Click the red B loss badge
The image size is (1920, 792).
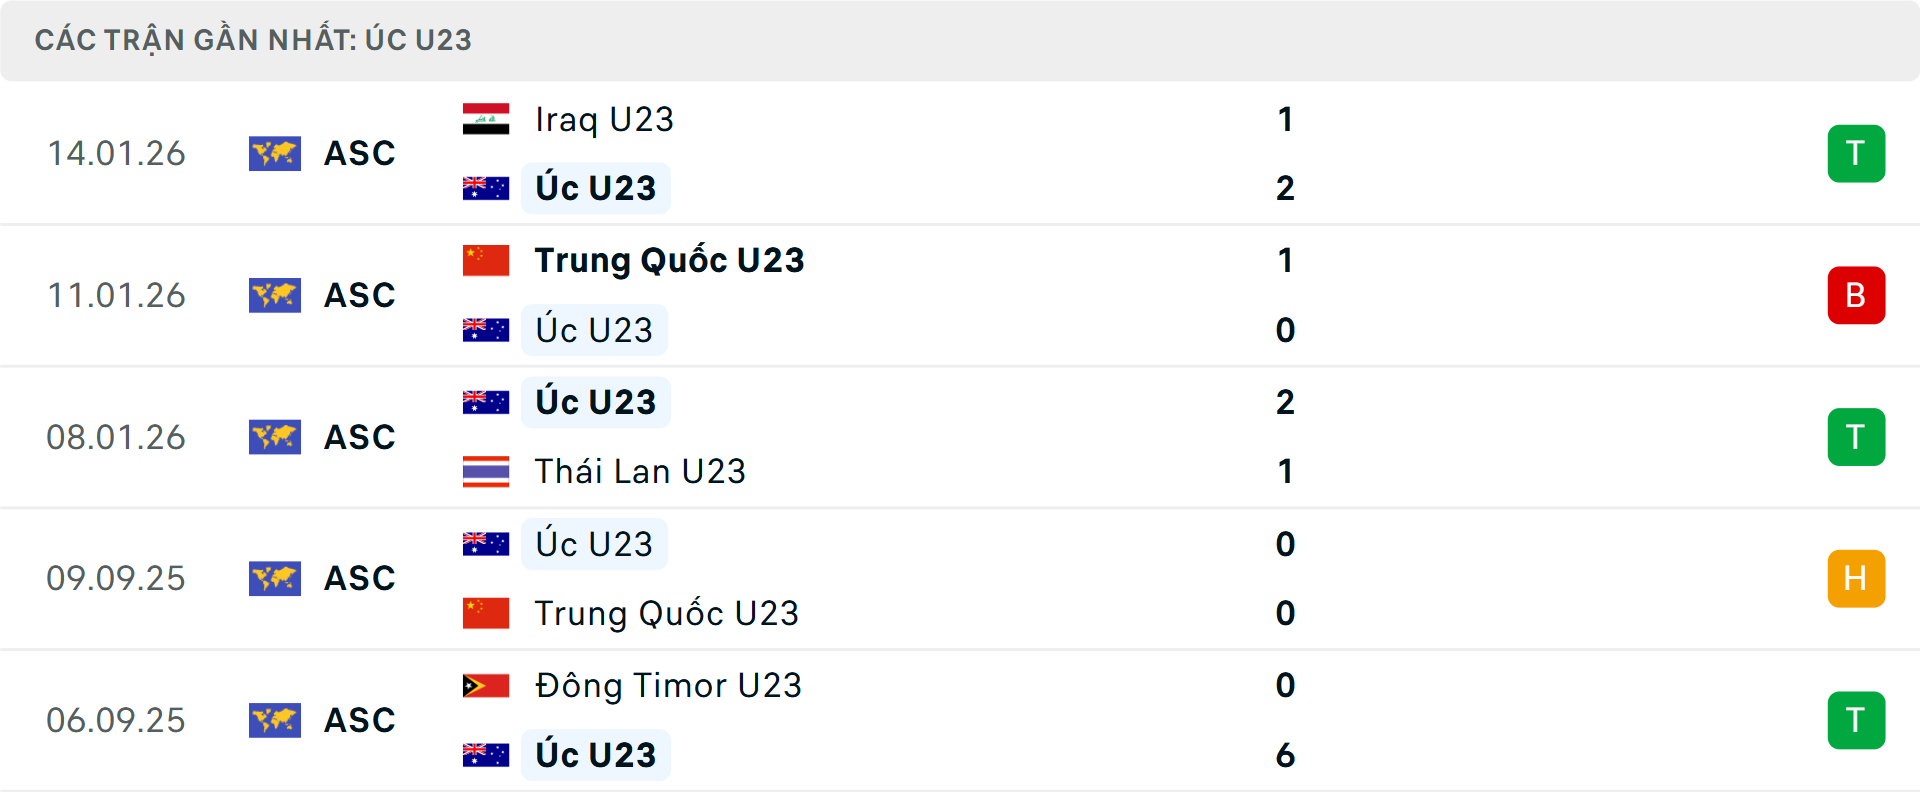(1856, 295)
